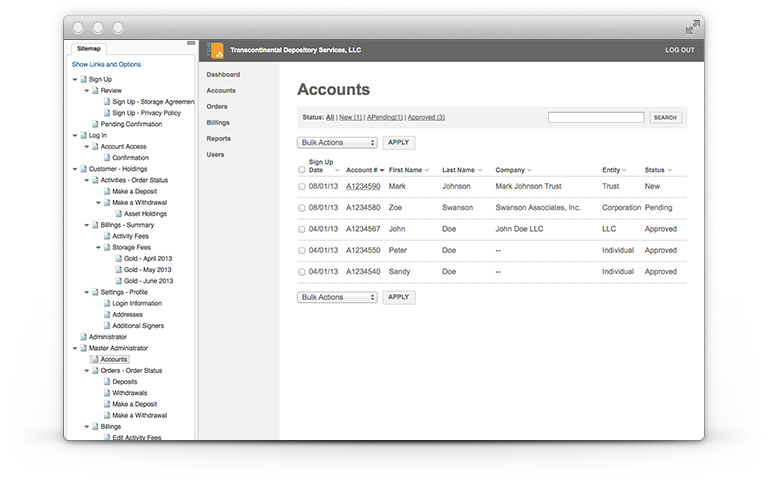Select the Sitemap tab
The width and height of the screenshot is (768, 480).
(89, 48)
